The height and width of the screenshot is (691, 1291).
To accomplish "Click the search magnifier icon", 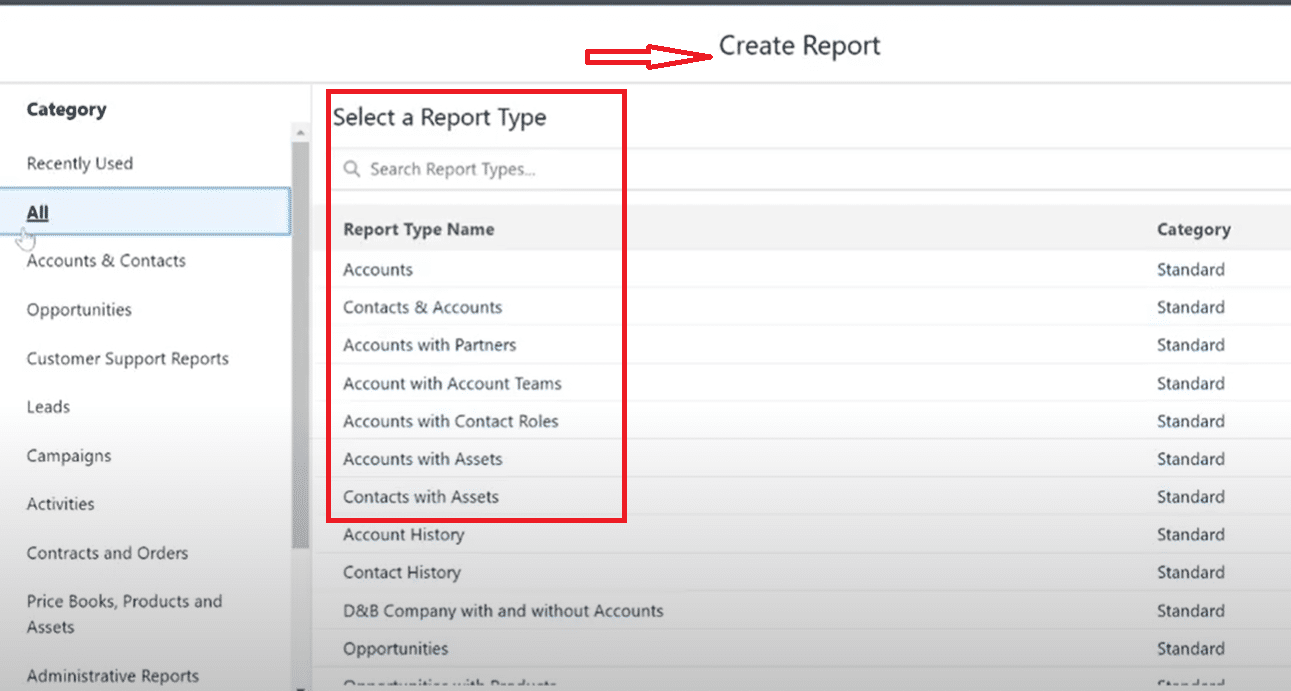I will click(351, 170).
